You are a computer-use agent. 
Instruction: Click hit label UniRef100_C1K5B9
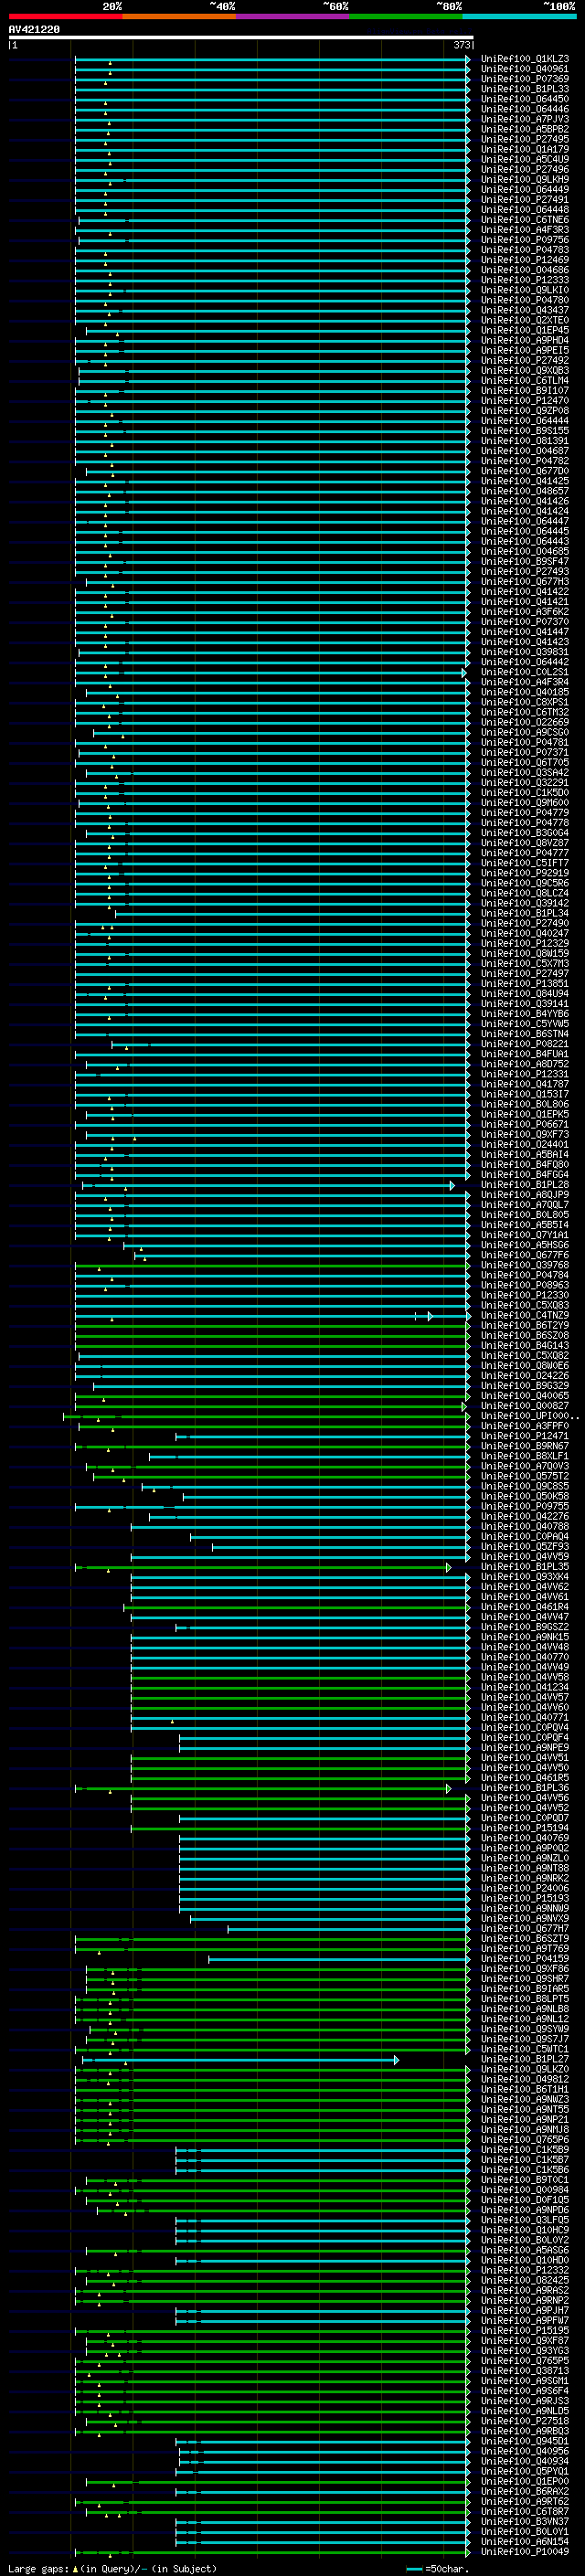pos(525,2149)
